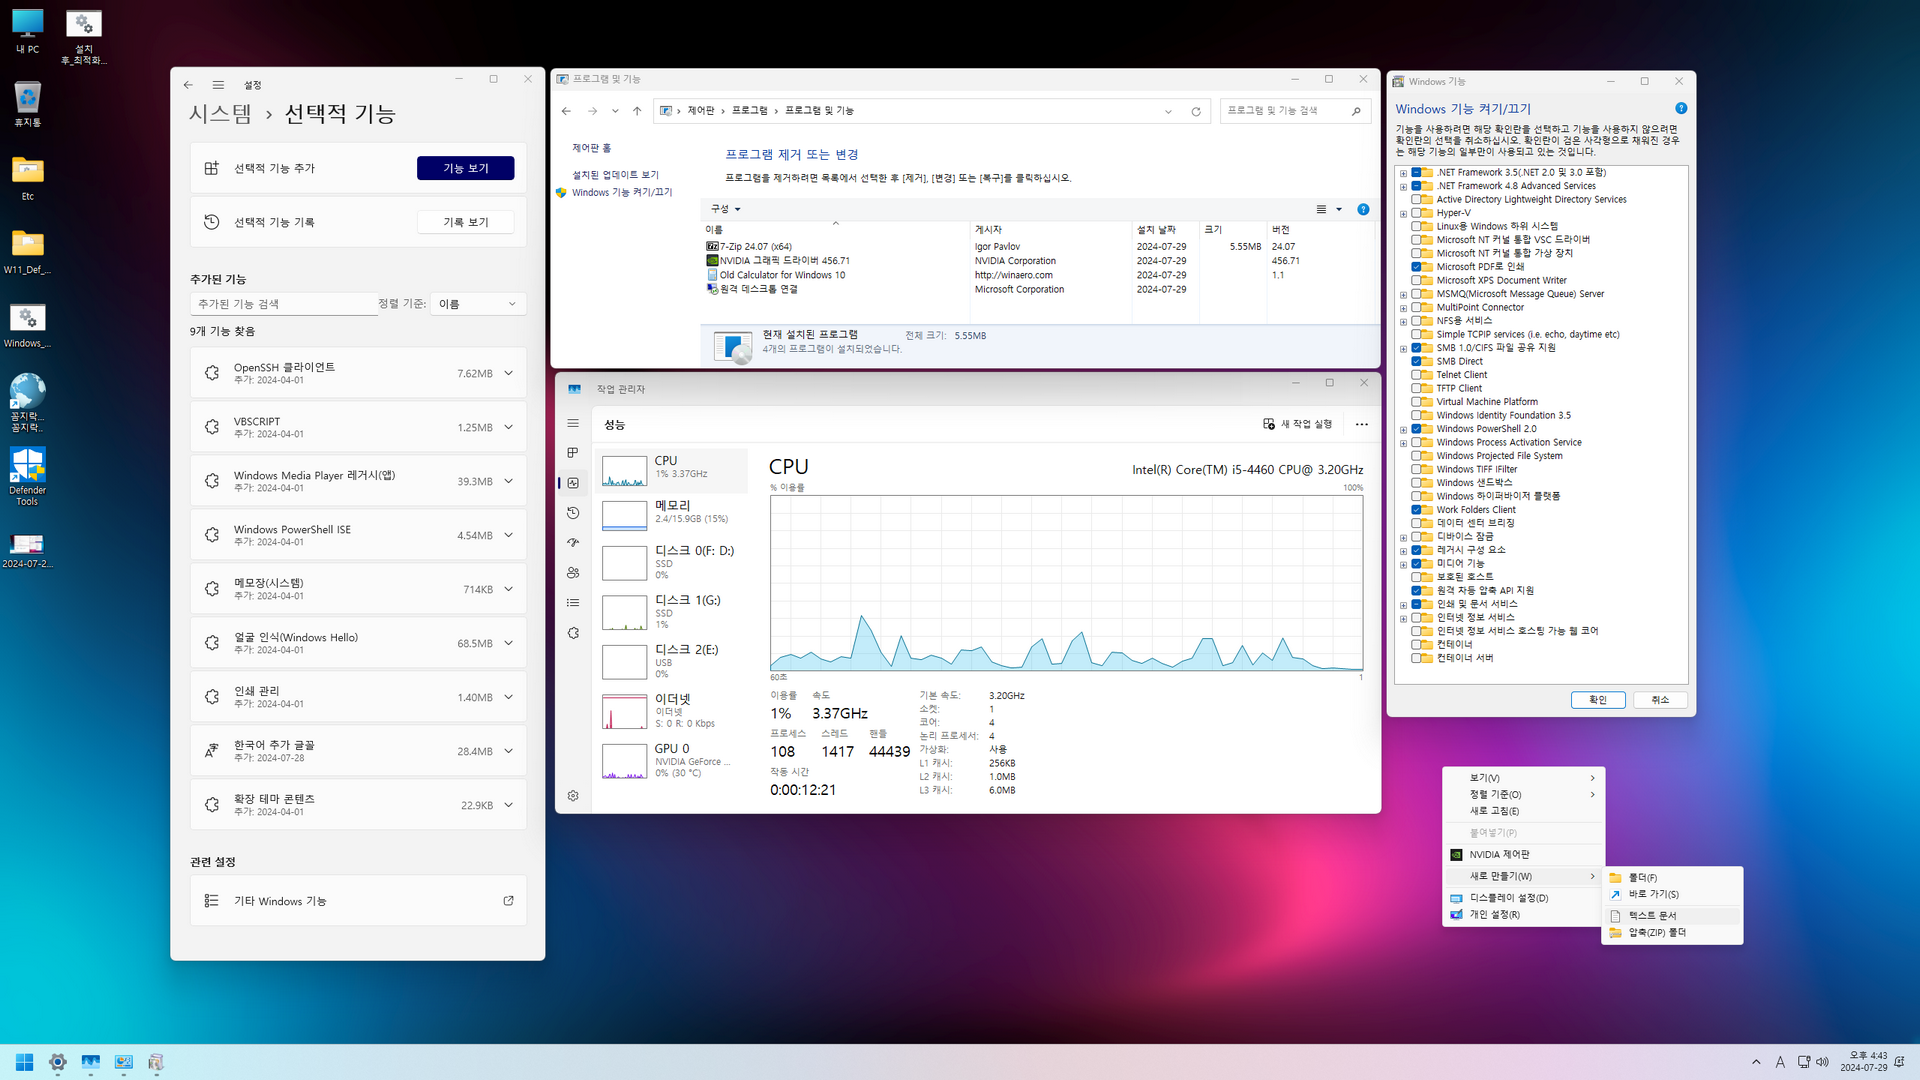The width and height of the screenshot is (1920, 1080).
Task: Select 텍스트 문서 from new submenu
Action: (x=1652, y=915)
